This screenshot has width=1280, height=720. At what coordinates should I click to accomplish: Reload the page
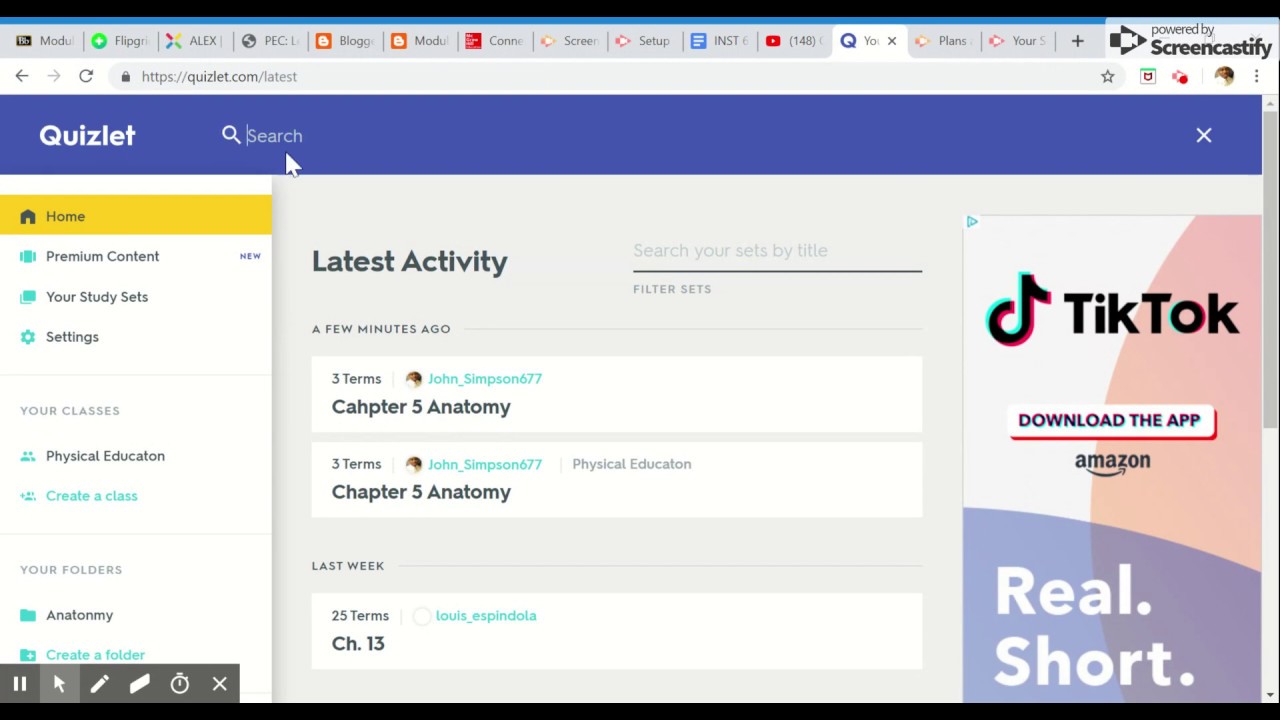(86, 76)
